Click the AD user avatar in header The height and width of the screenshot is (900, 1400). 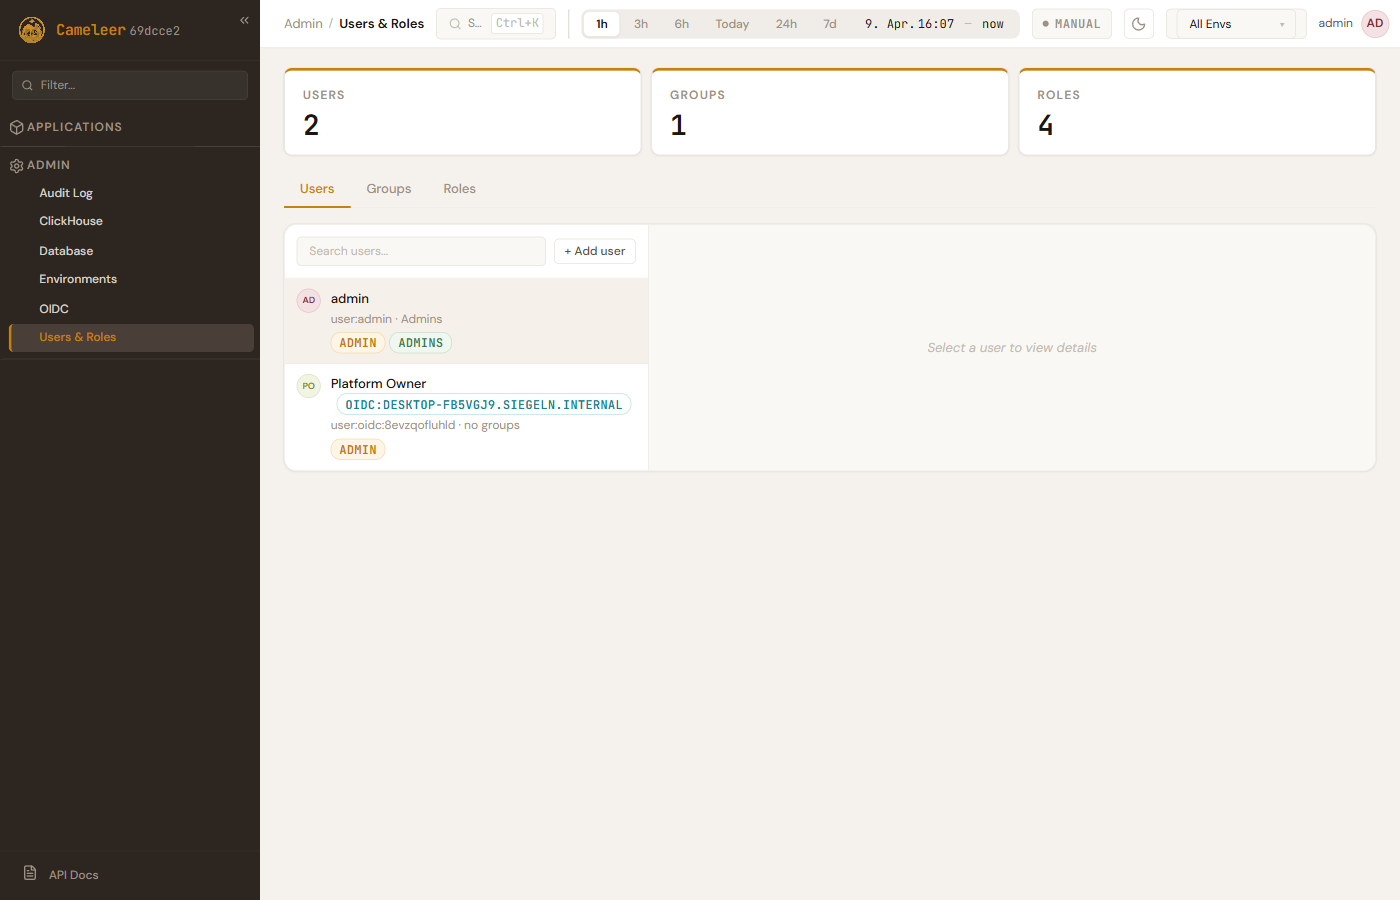pyautogui.click(x=1375, y=24)
